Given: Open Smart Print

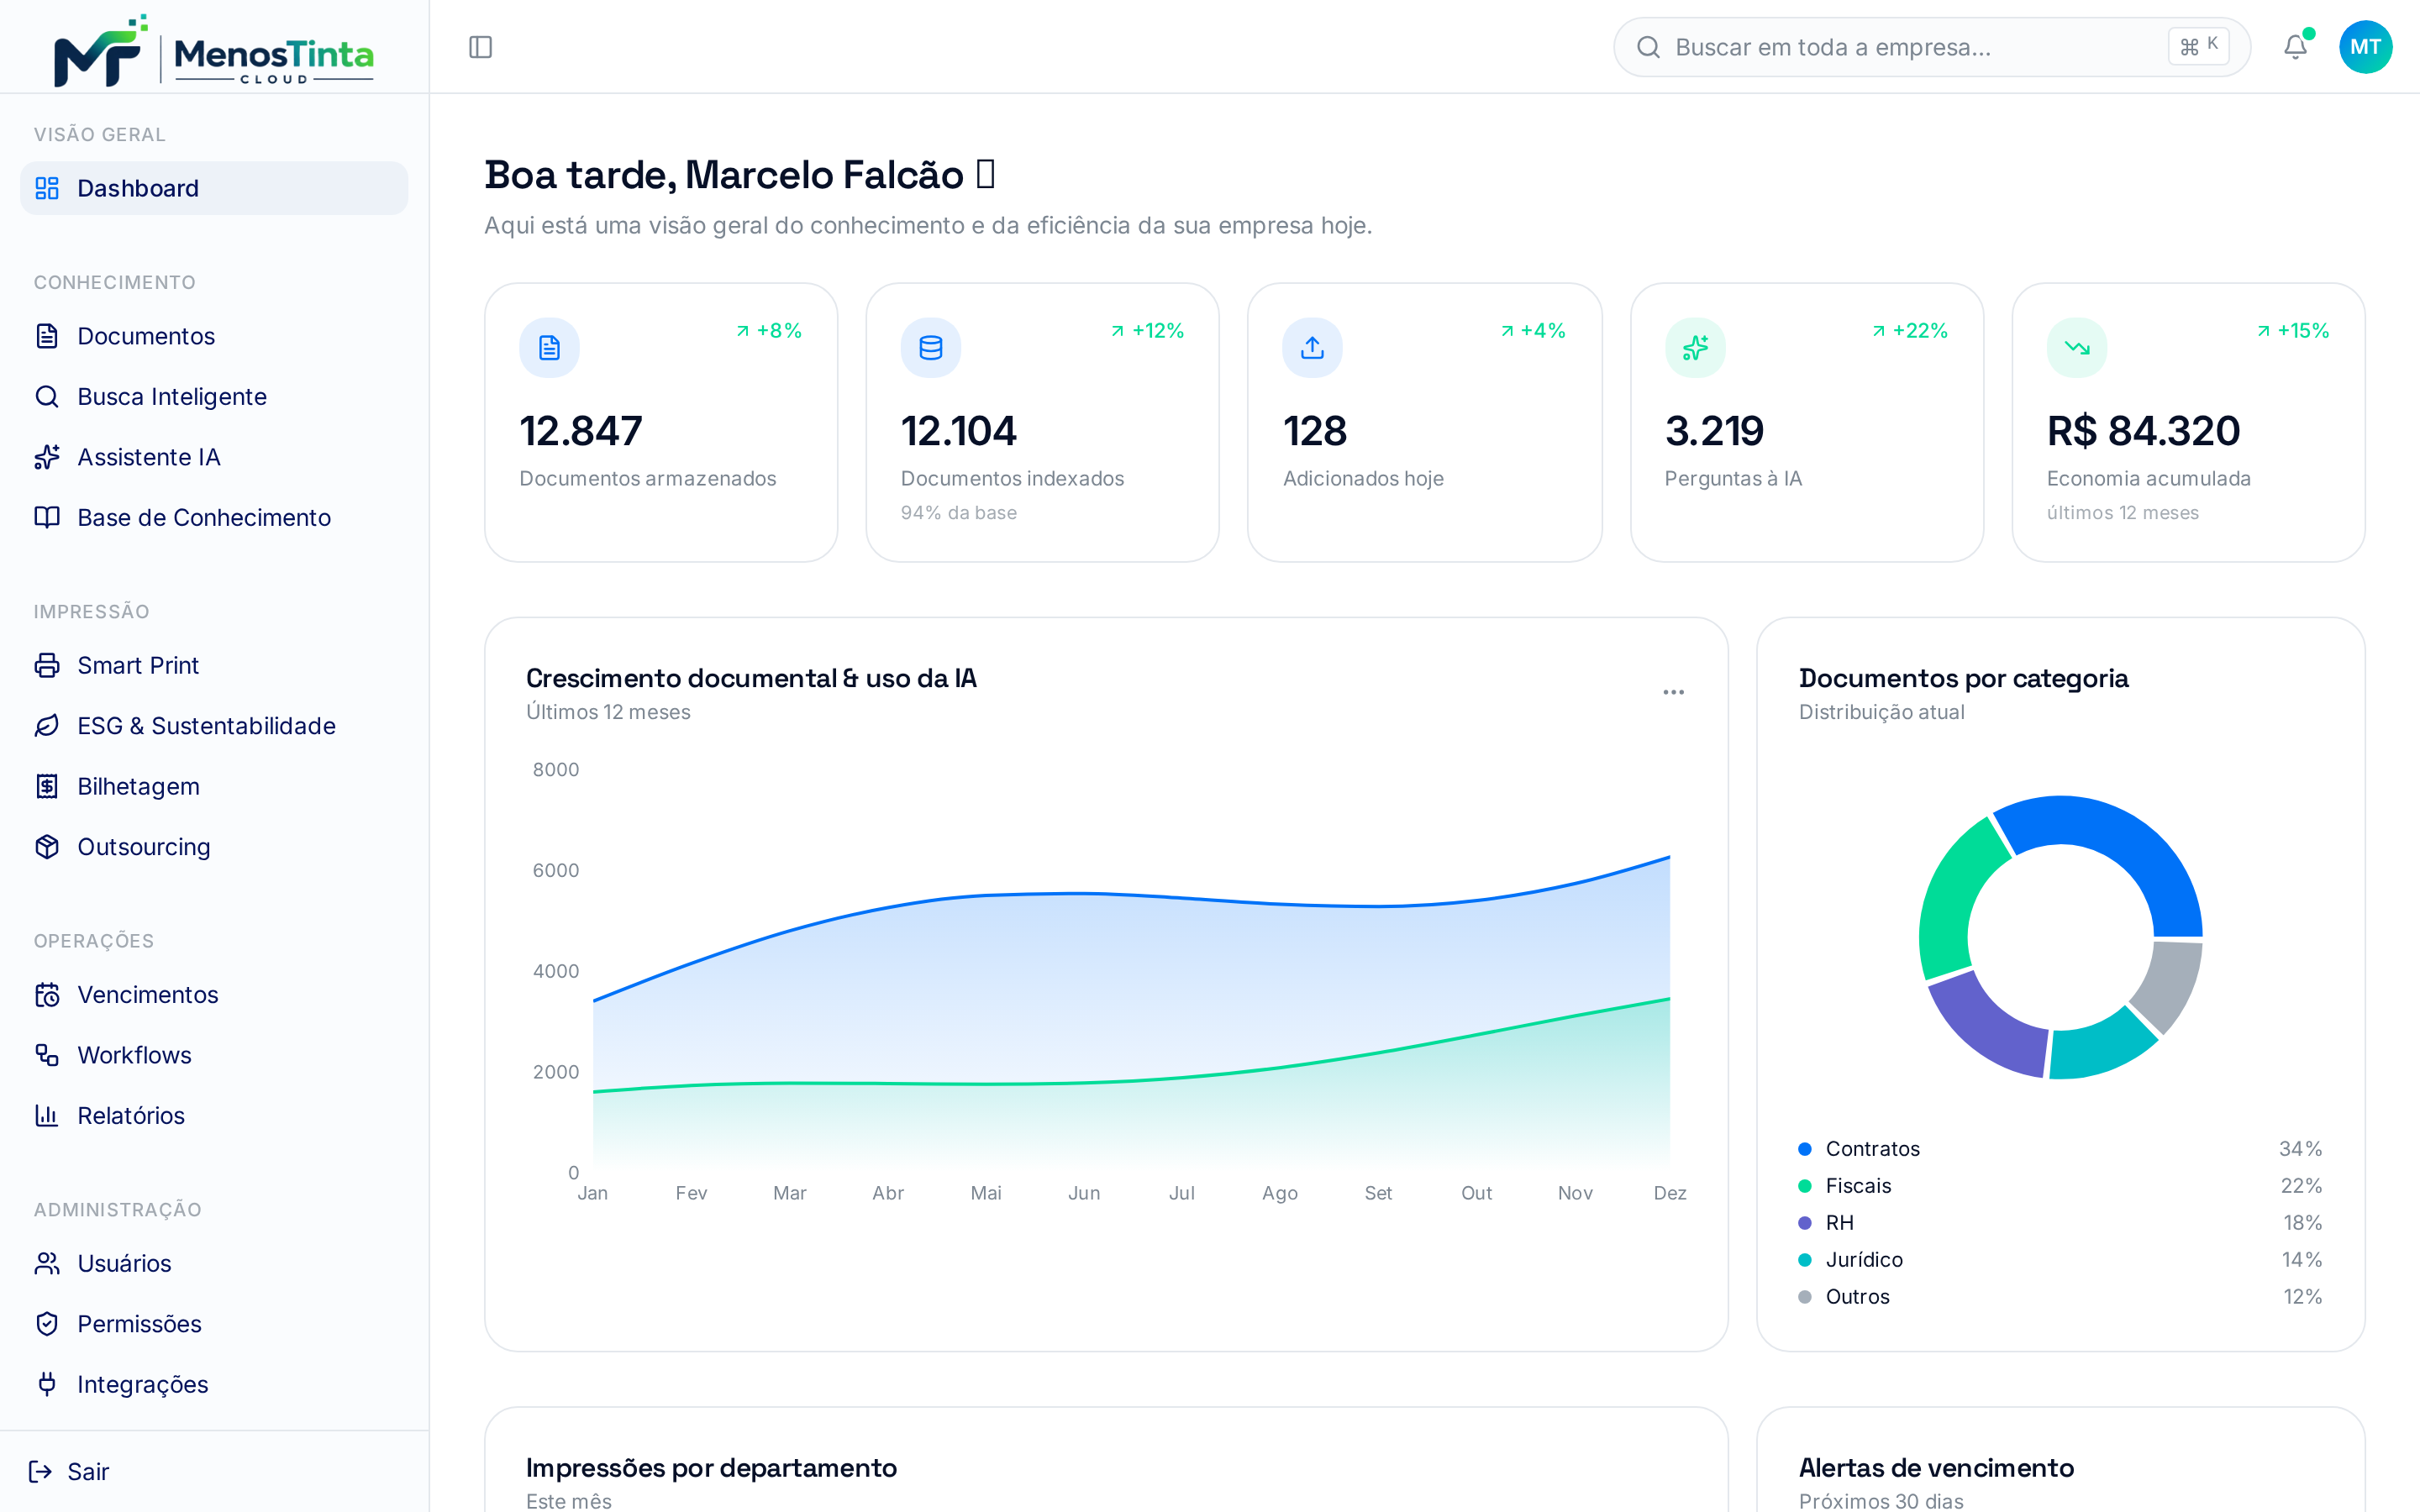Looking at the screenshot, I should [214, 665].
